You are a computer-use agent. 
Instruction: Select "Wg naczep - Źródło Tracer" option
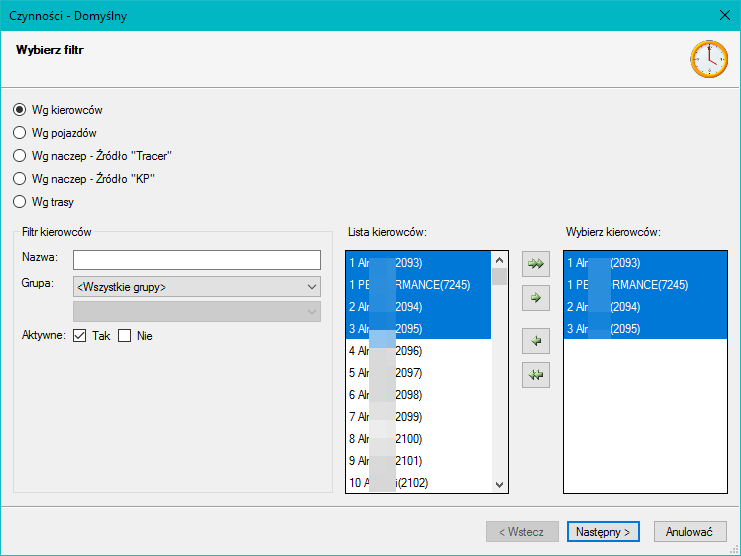coord(20,155)
